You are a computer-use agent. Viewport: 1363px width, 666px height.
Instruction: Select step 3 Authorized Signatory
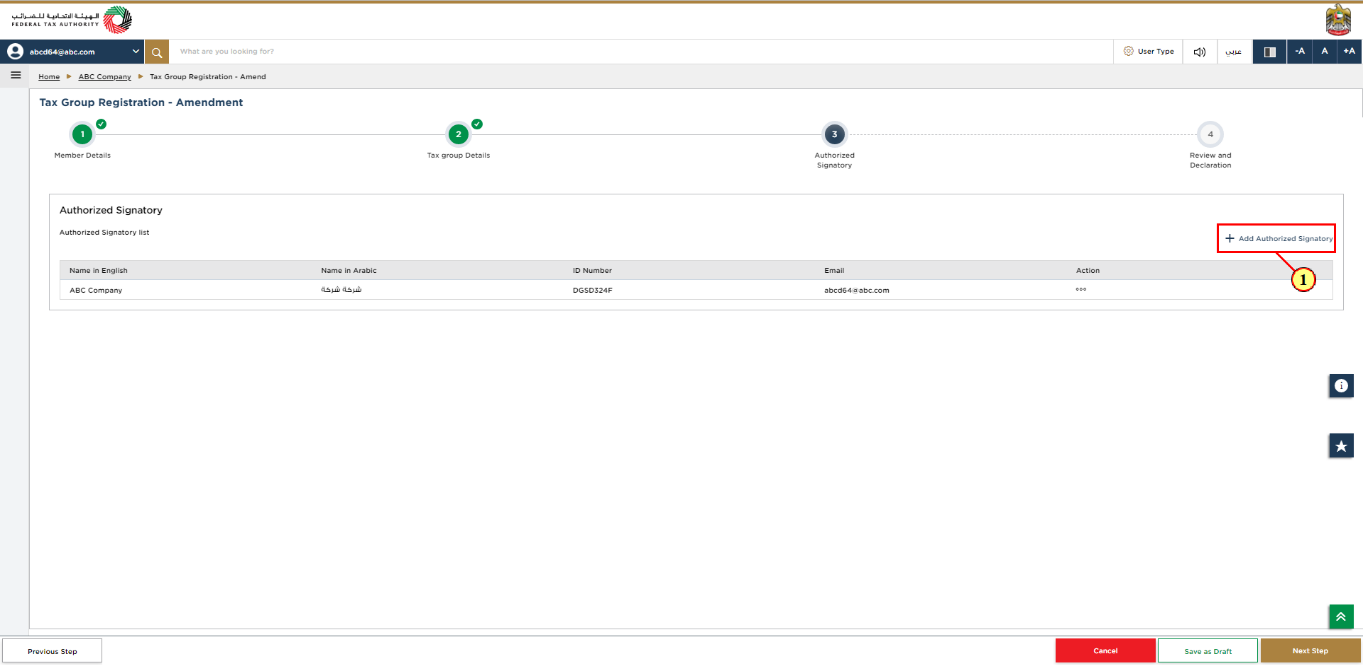click(x=834, y=134)
